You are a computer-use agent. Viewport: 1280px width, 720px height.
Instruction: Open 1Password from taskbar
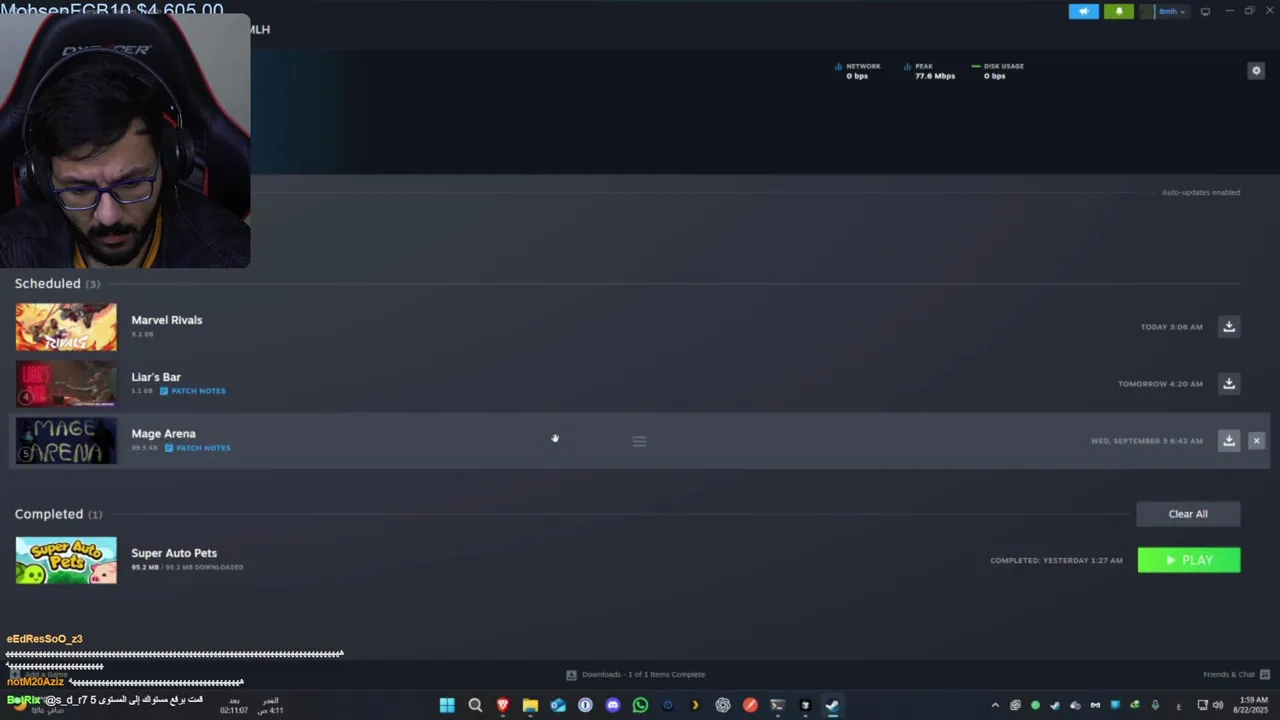point(585,705)
